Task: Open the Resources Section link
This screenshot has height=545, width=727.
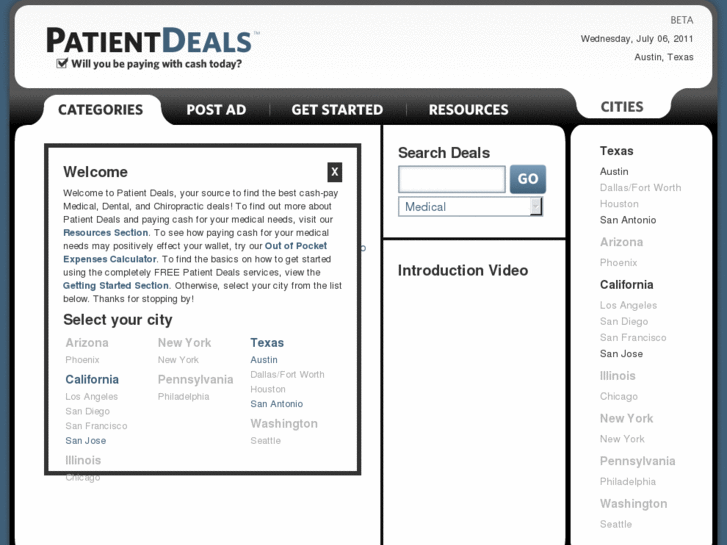Action: [x=105, y=233]
